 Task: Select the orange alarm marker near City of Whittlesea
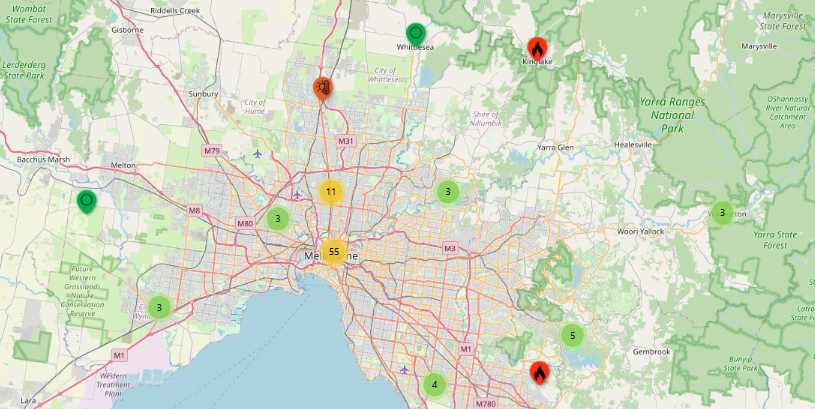click(323, 88)
